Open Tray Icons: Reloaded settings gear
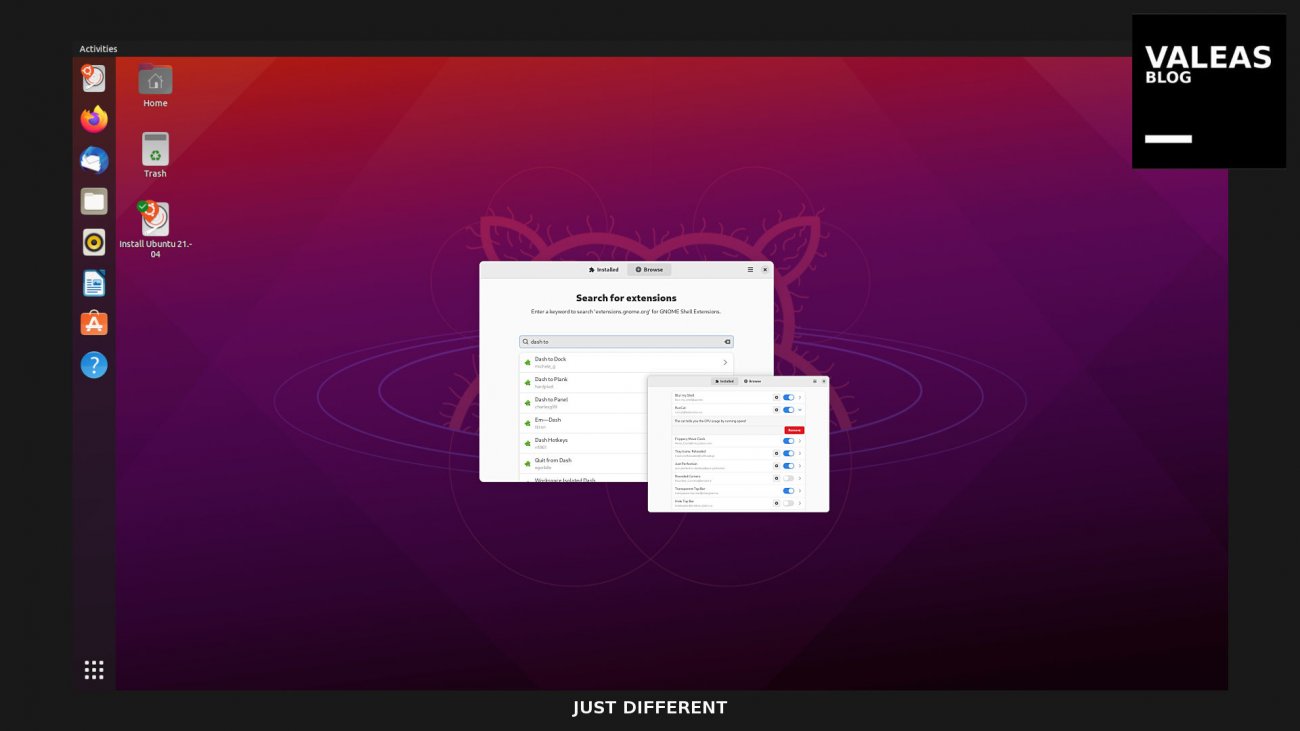 (x=776, y=453)
